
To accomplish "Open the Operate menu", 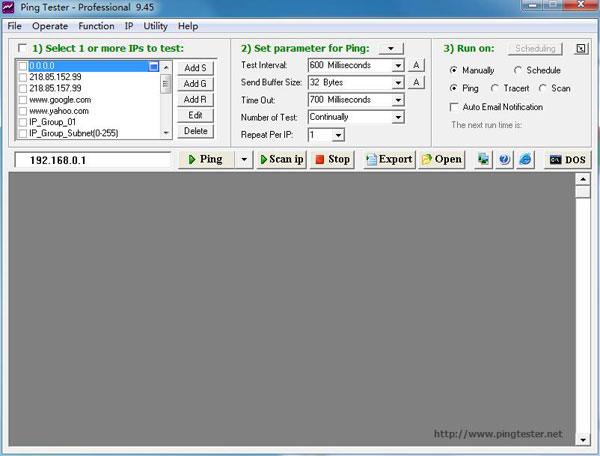I will tap(50, 26).
